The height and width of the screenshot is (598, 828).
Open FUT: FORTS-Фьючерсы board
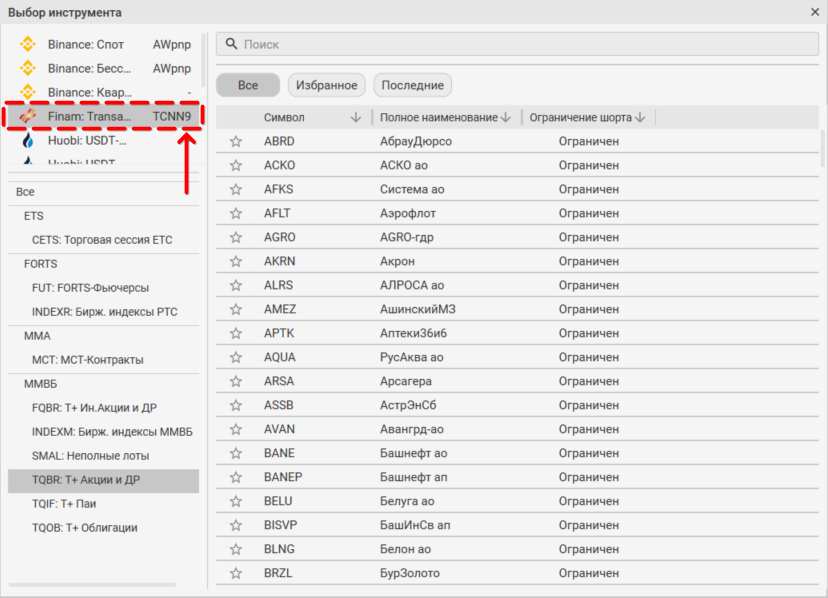pos(90,288)
